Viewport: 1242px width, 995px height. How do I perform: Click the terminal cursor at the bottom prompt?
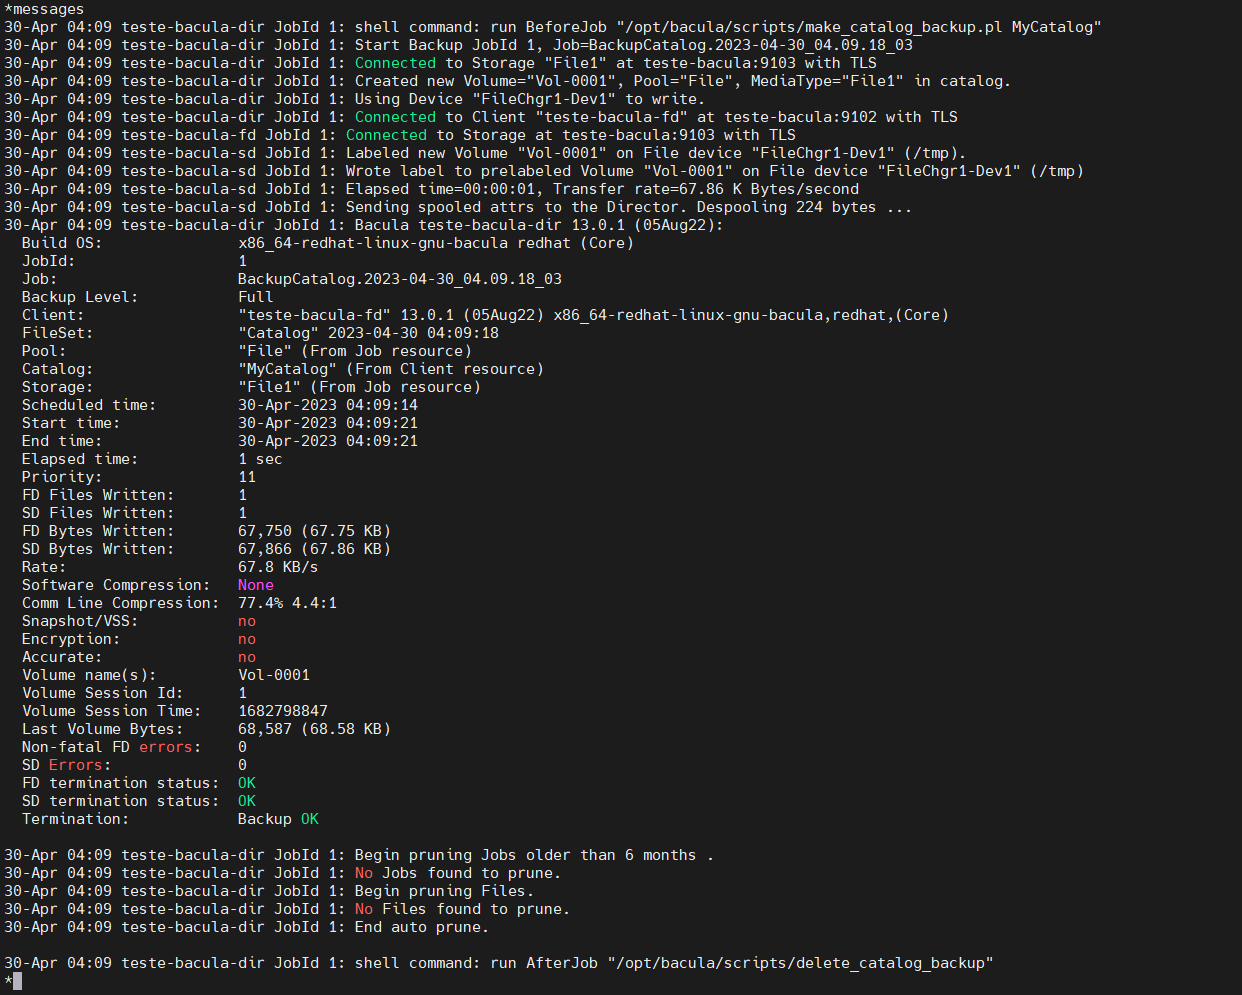[17, 981]
